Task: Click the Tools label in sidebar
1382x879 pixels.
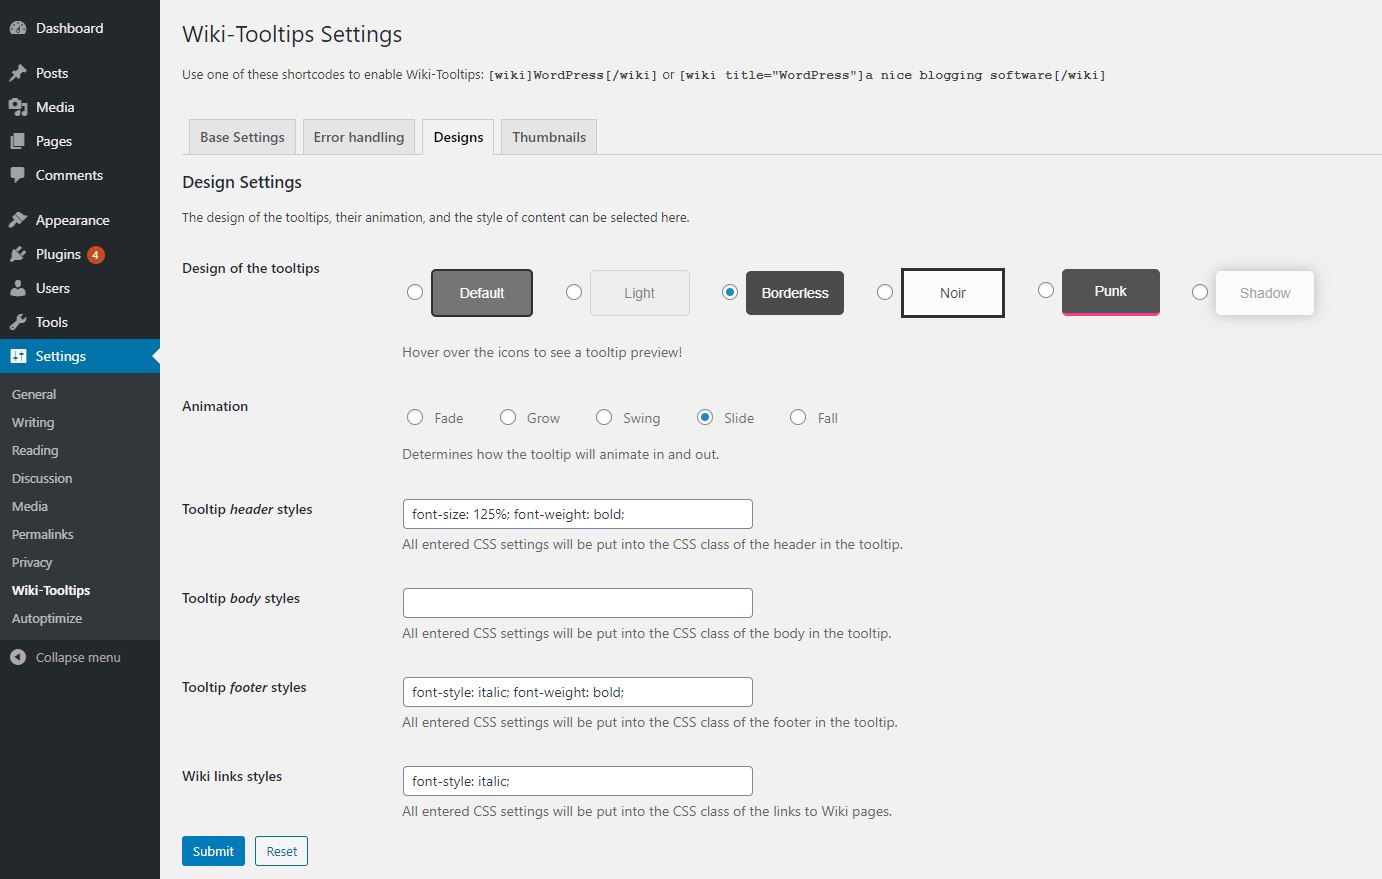Action: tap(52, 322)
